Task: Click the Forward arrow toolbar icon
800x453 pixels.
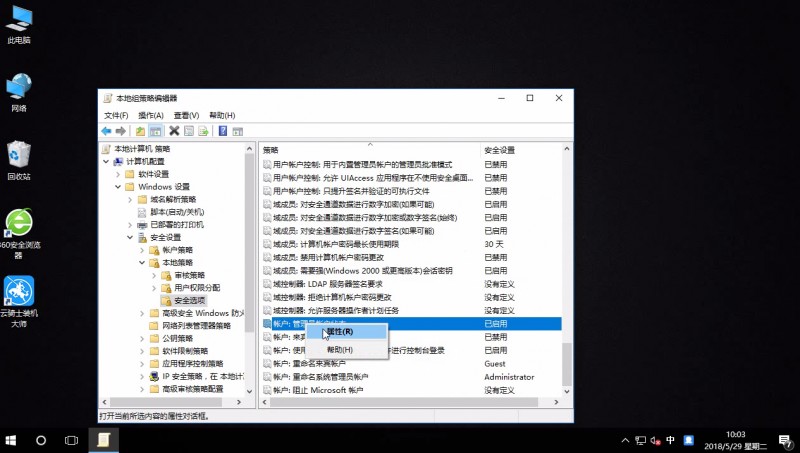Action: 121,131
